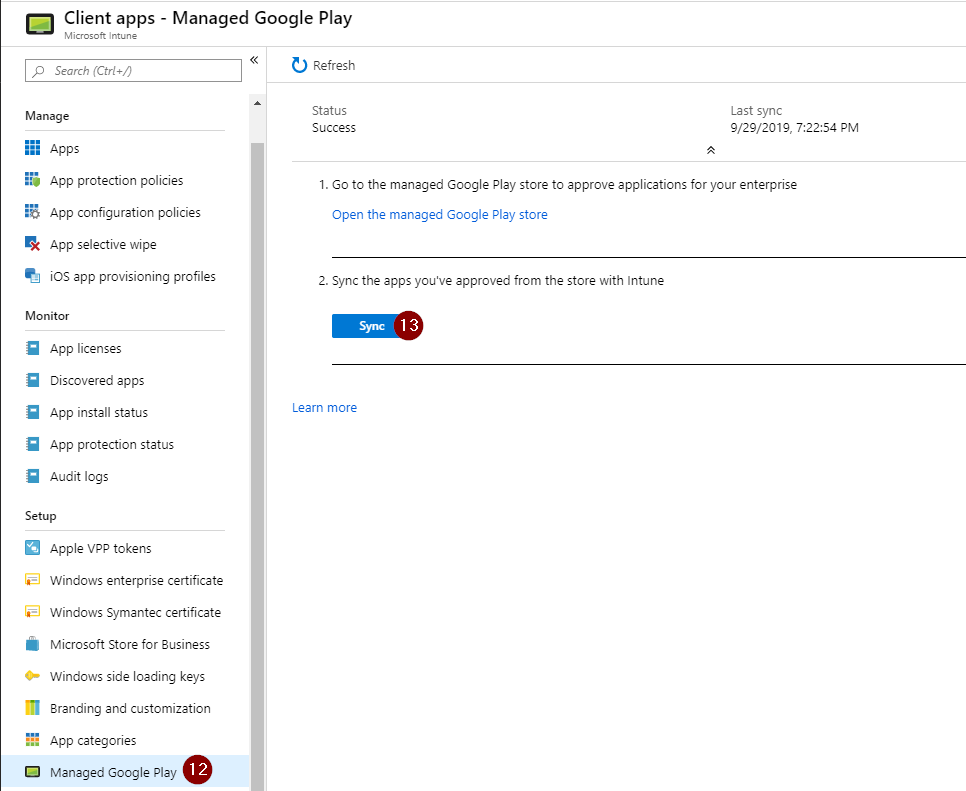The image size is (966, 791).
Task: Click the App categories icon
Action: click(x=32, y=741)
